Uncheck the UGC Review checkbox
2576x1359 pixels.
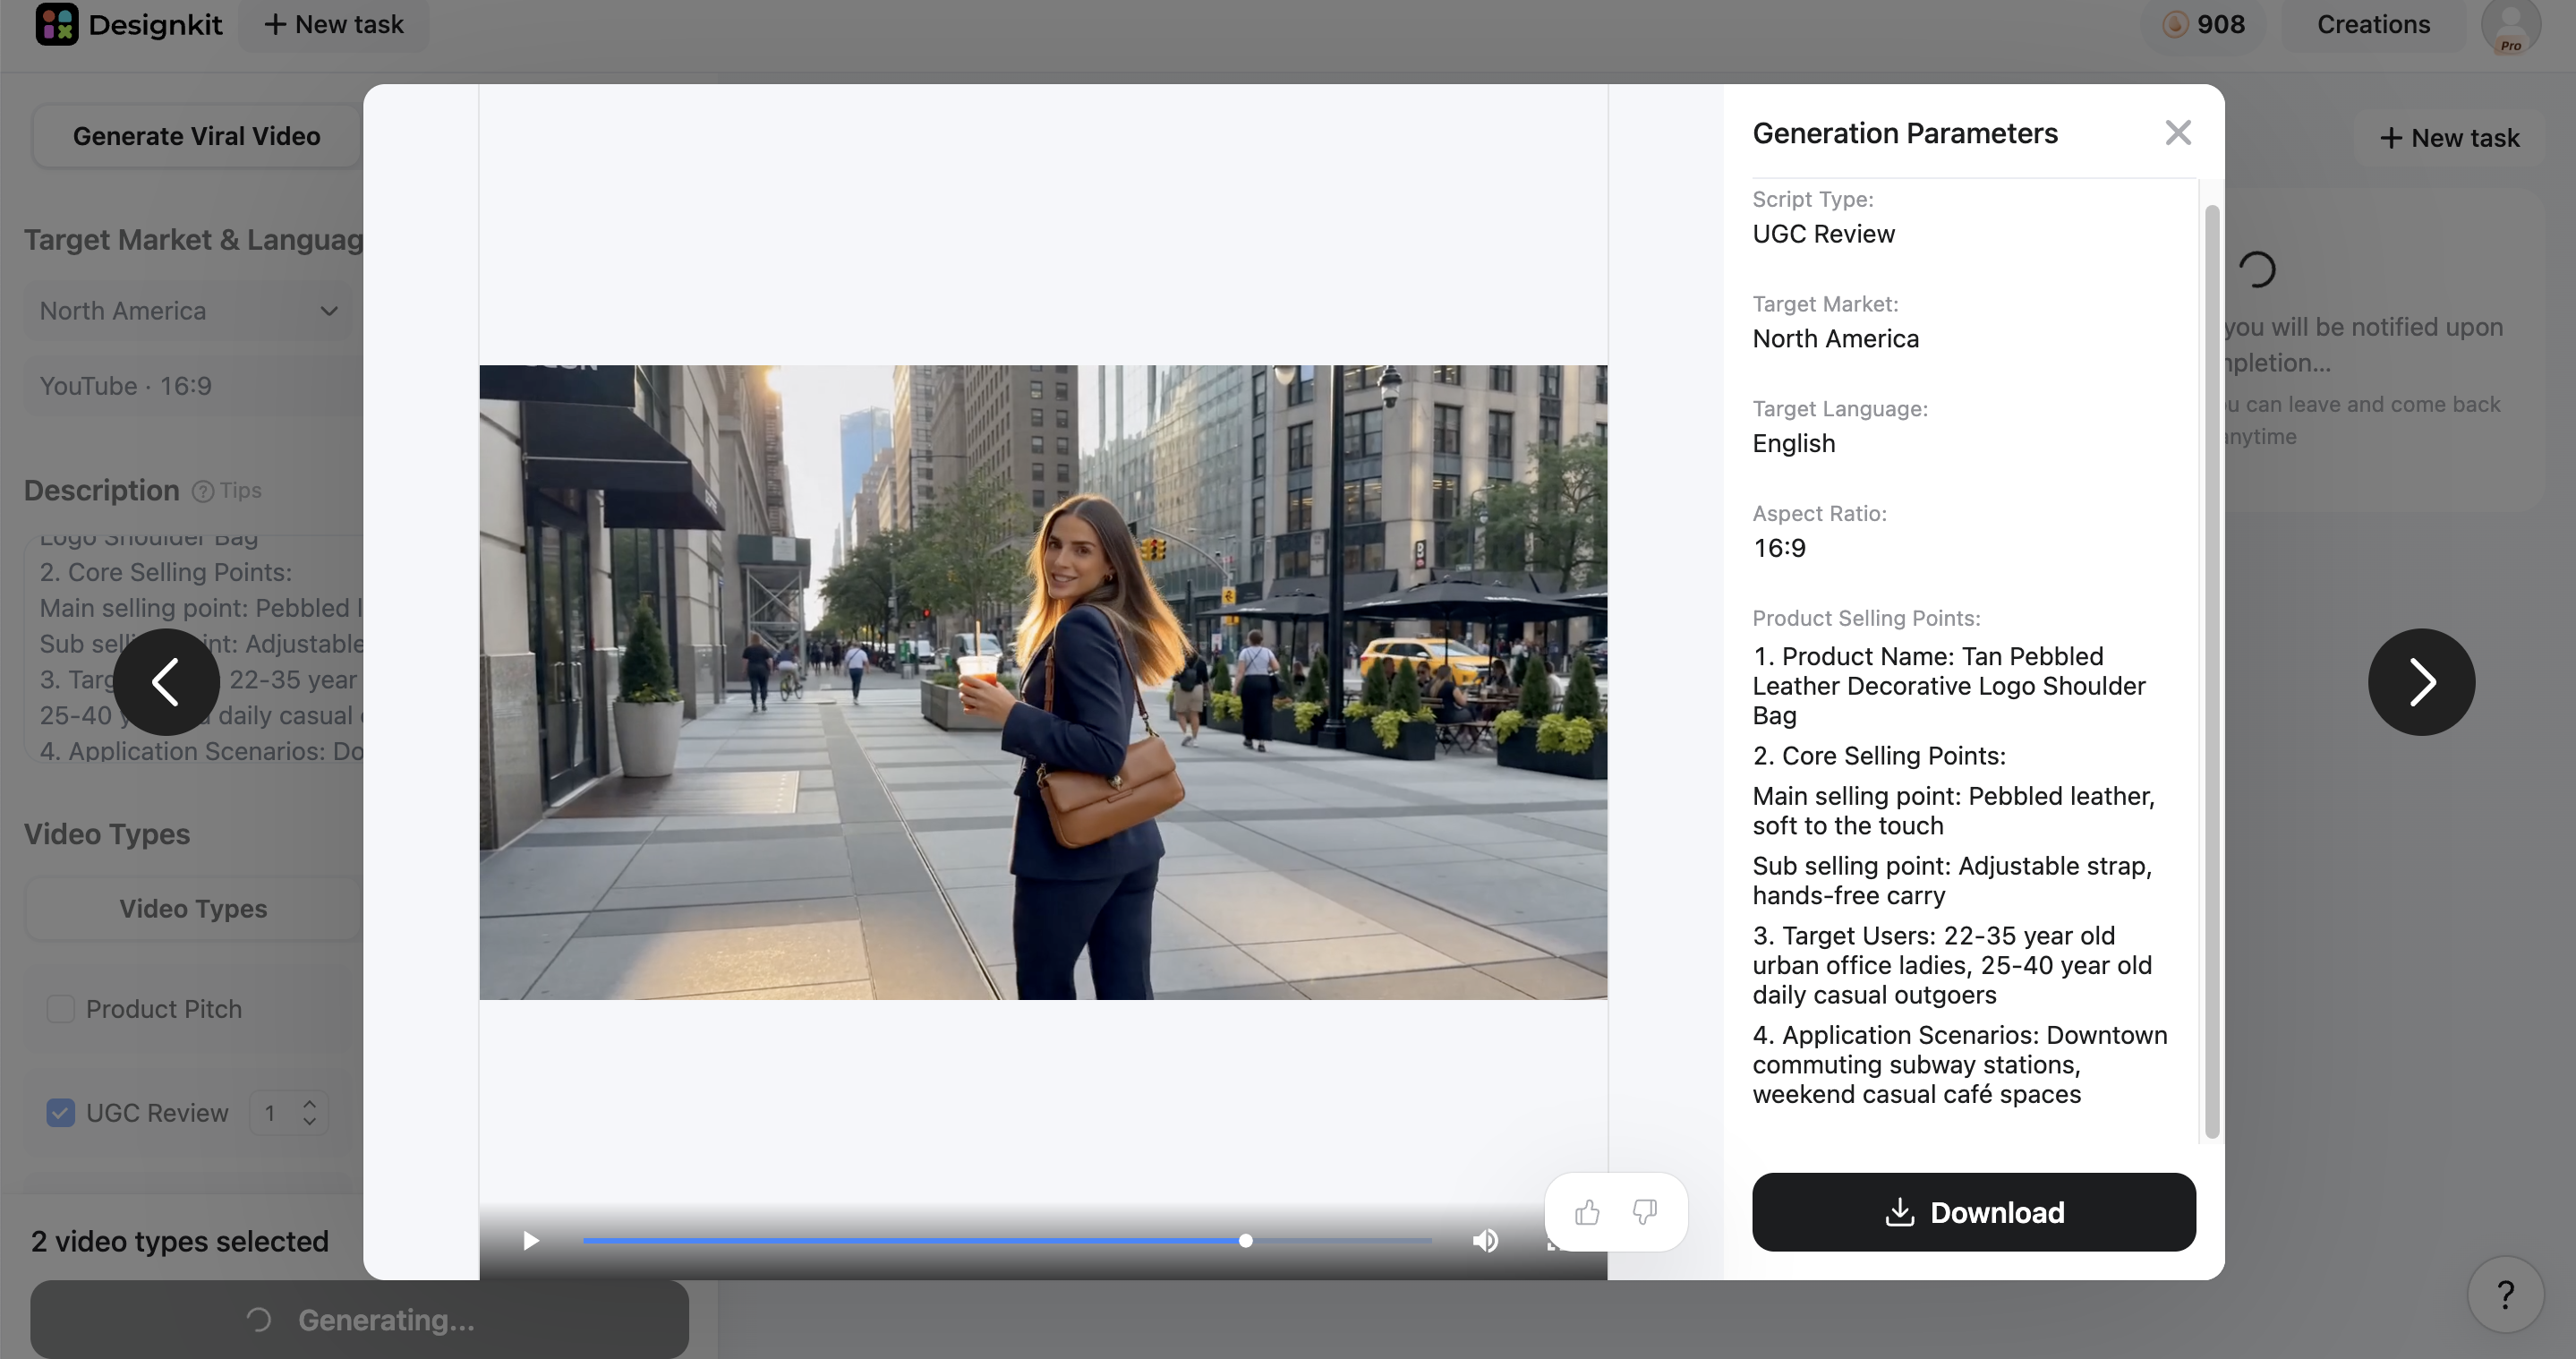pyautogui.click(x=61, y=1112)
